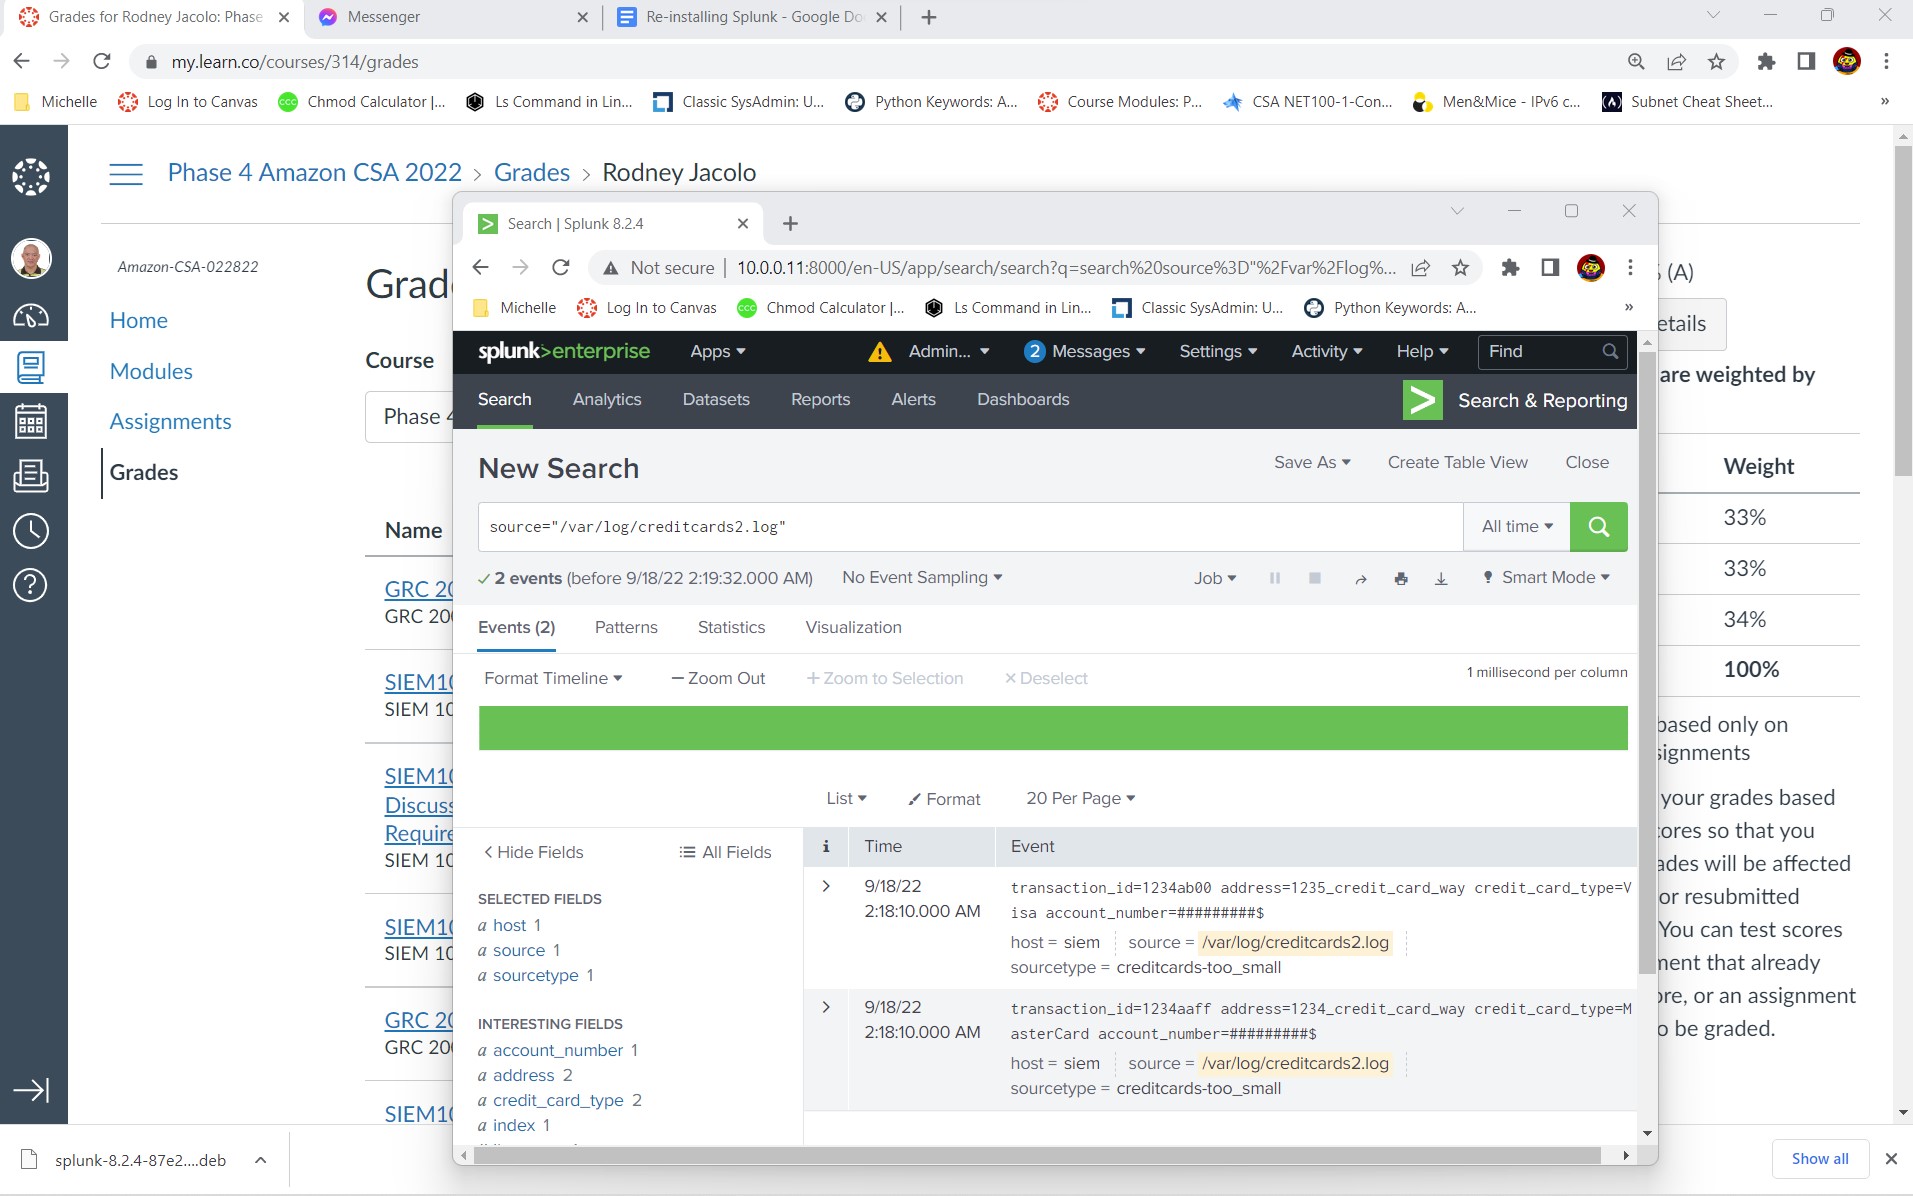Open Search & Reporting via the green Splunk icon

click(1423, 399)
